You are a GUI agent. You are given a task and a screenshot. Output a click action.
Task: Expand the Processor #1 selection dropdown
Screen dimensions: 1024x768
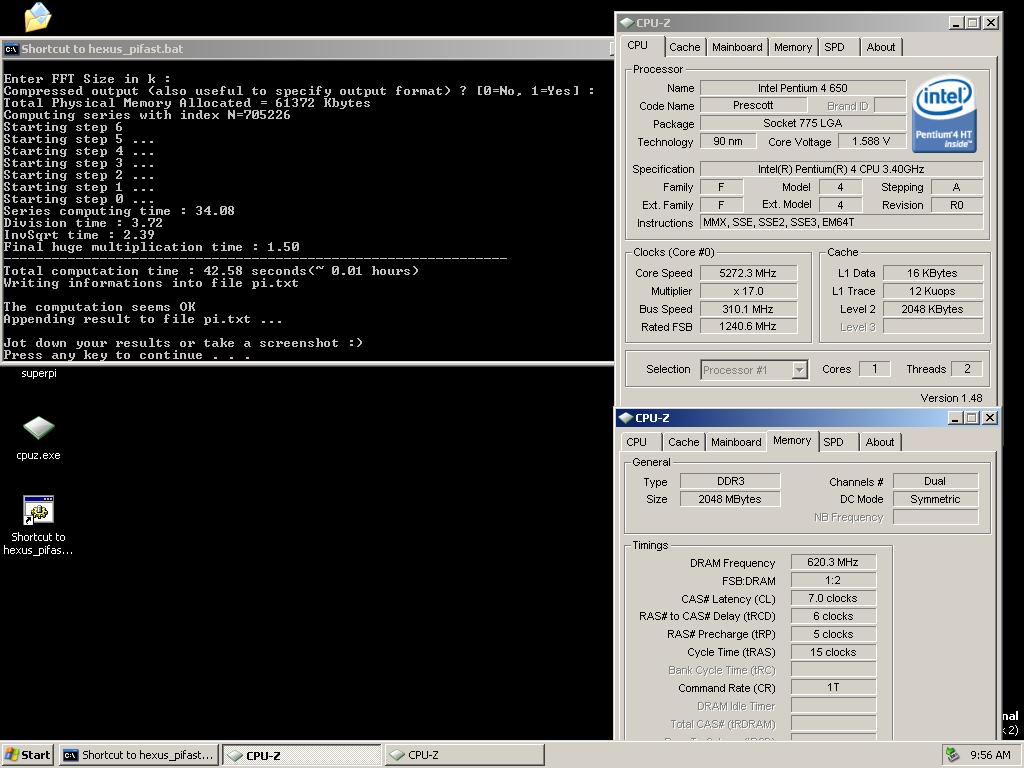(x=799, y=370)
